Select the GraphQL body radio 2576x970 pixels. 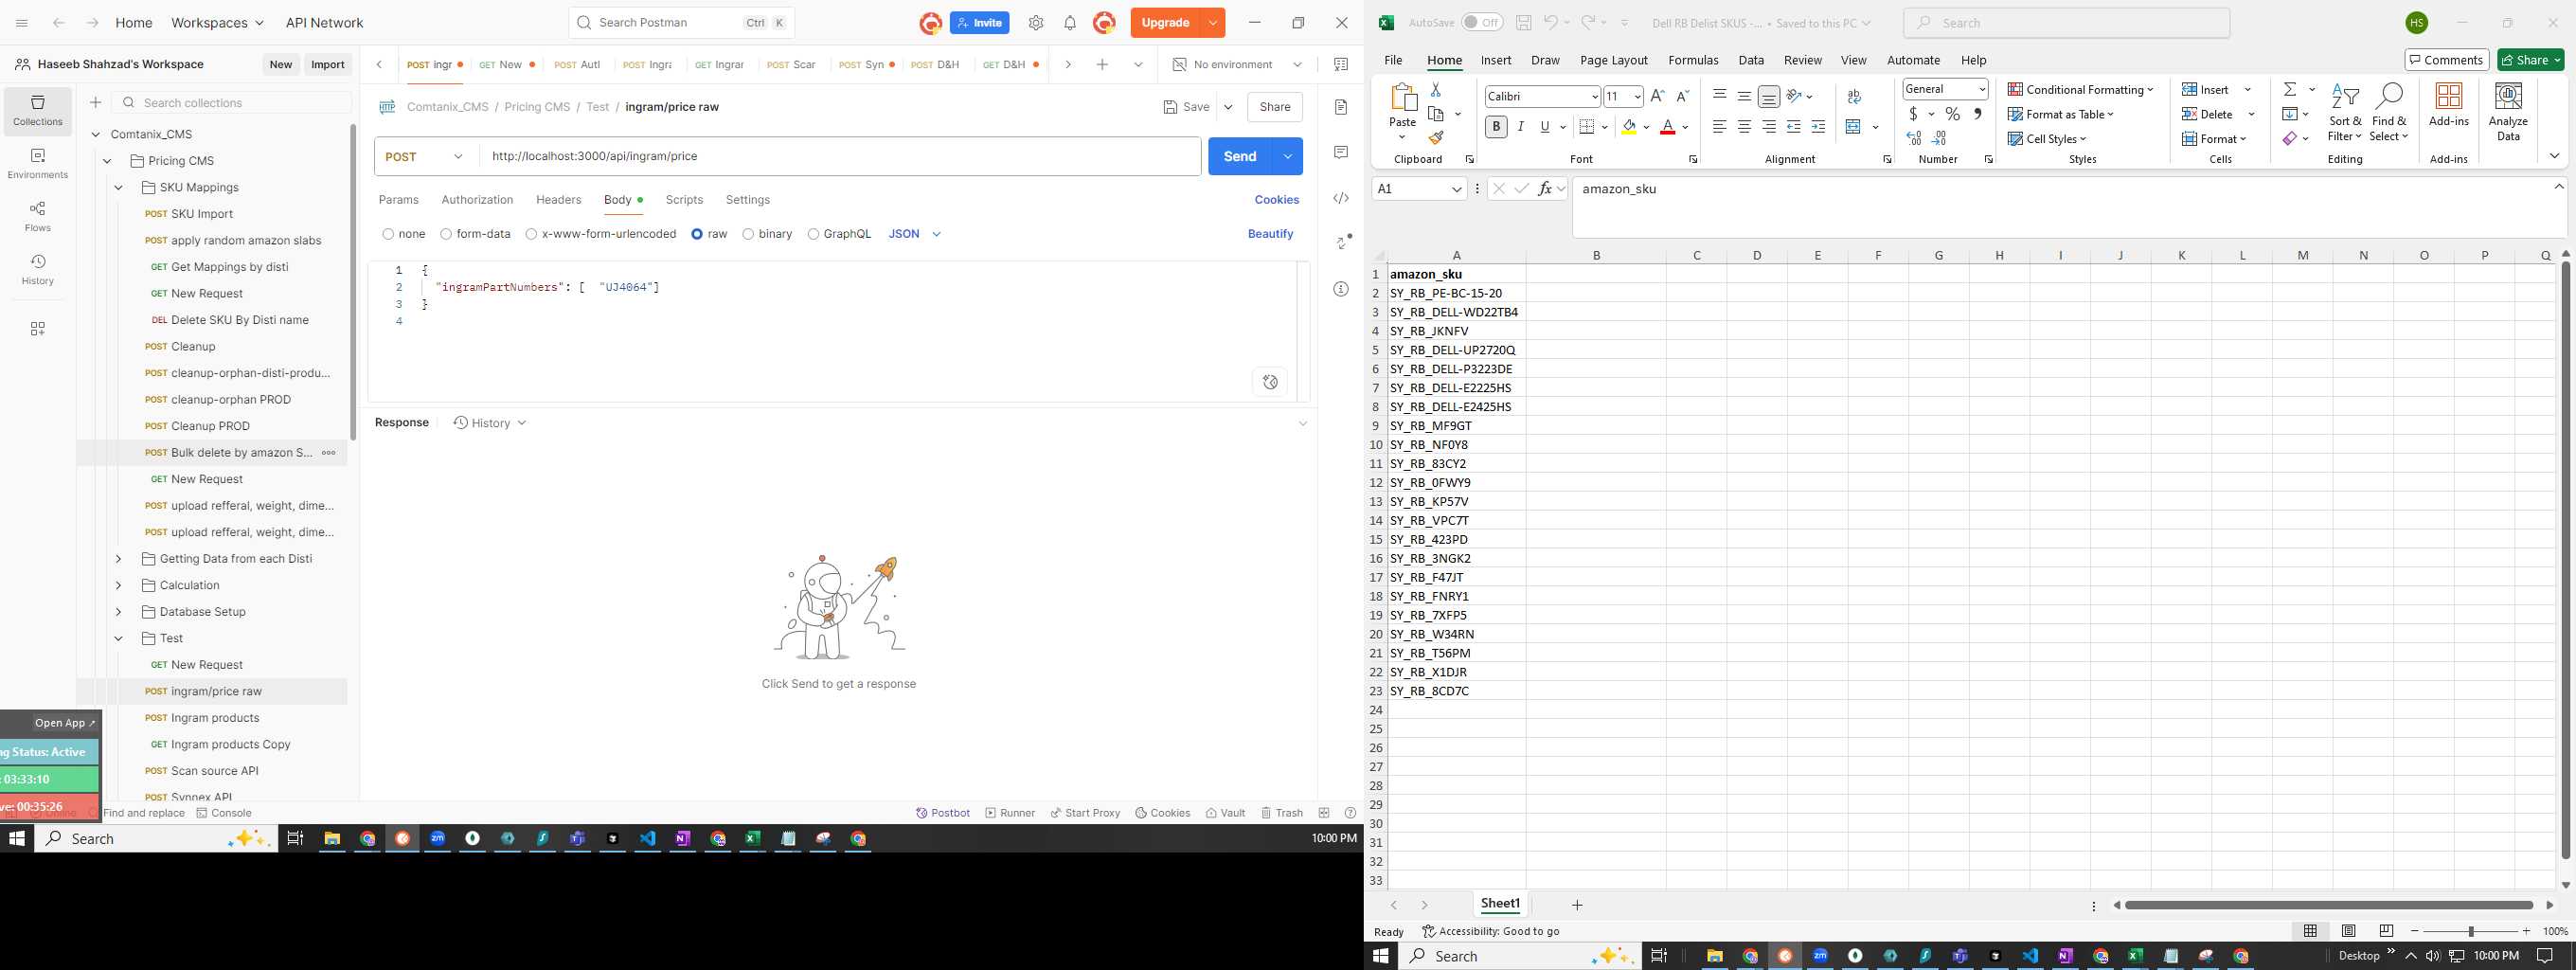pyautogui.click(x=813, y=234)
